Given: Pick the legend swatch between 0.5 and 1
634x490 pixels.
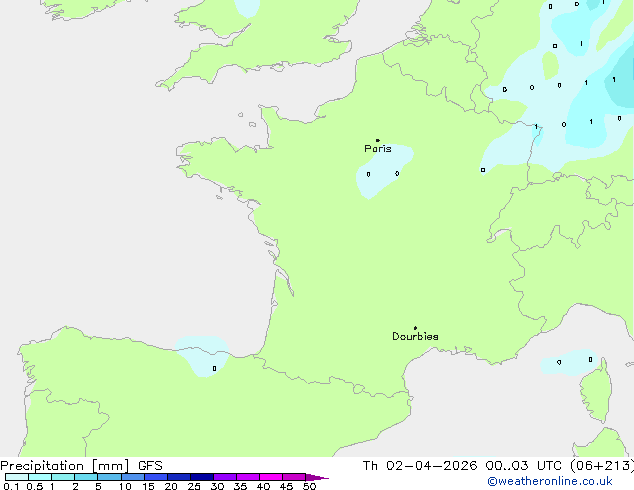Looking at the screenshot, I should point(40,477).
